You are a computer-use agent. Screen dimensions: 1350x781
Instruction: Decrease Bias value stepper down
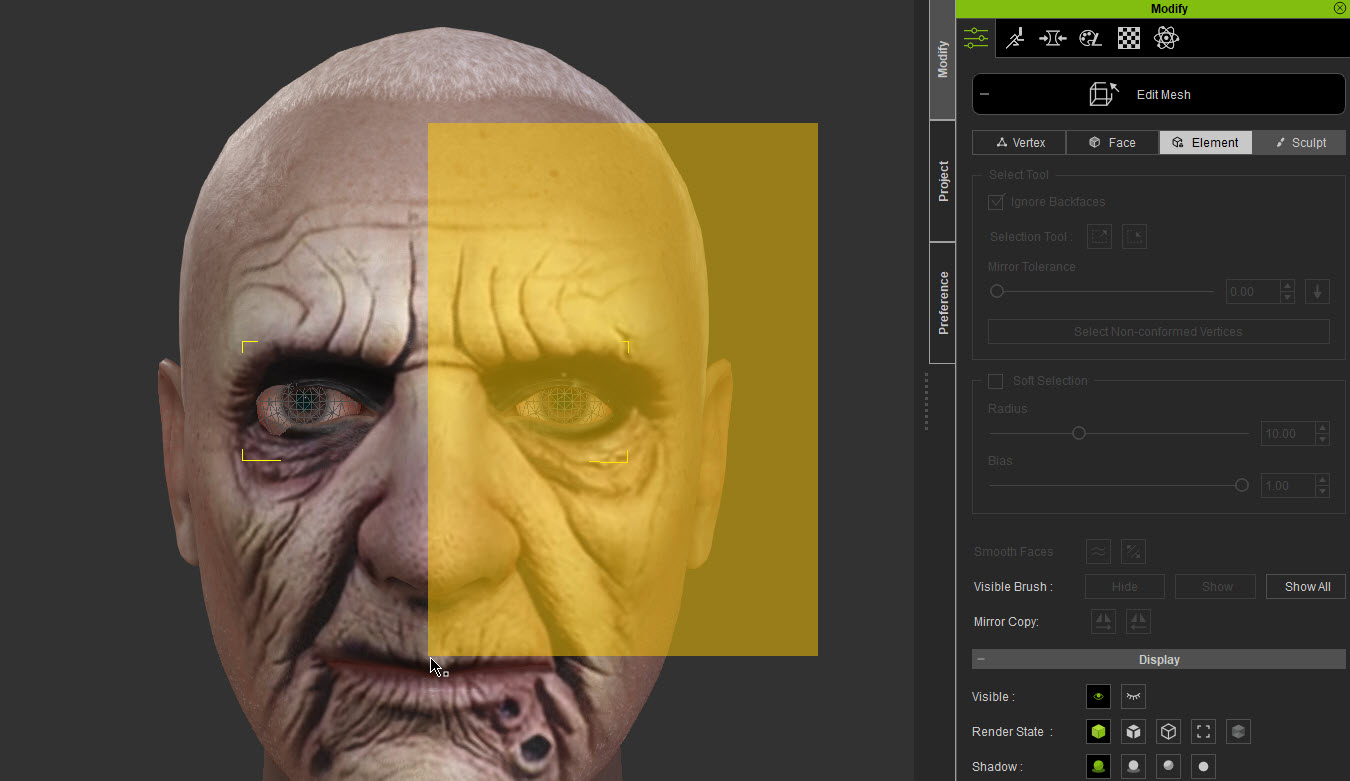point(1323,492)
